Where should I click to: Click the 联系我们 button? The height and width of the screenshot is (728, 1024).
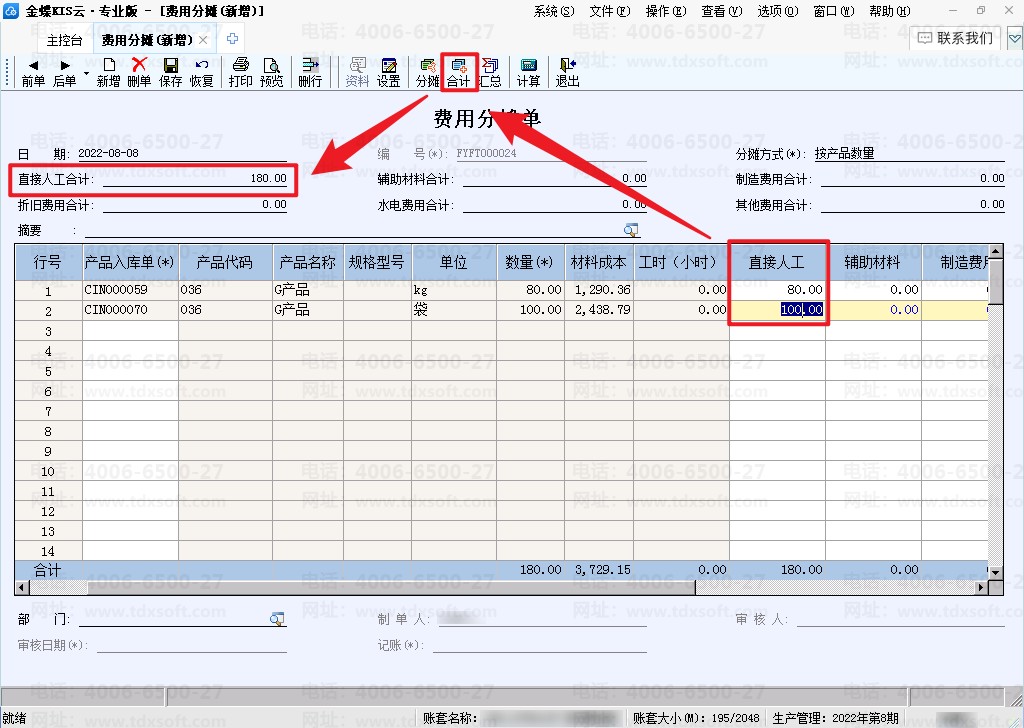tap(955, 39)
